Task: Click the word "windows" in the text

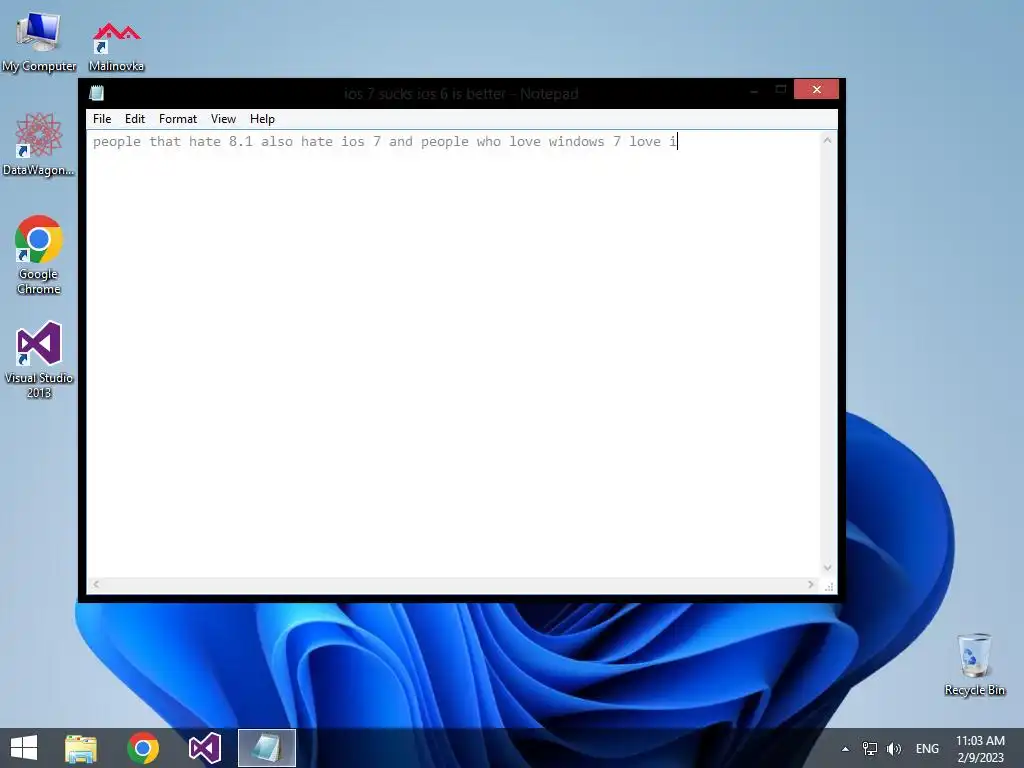Action: pyautogui.click(x=577, y=142)
